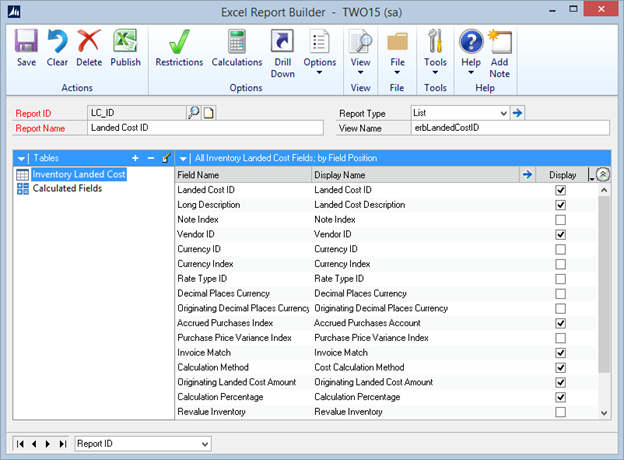Viewport: 624px width, 460px height.
Task: Add a table with the plus icon
Action: click(x=135, y=158)
